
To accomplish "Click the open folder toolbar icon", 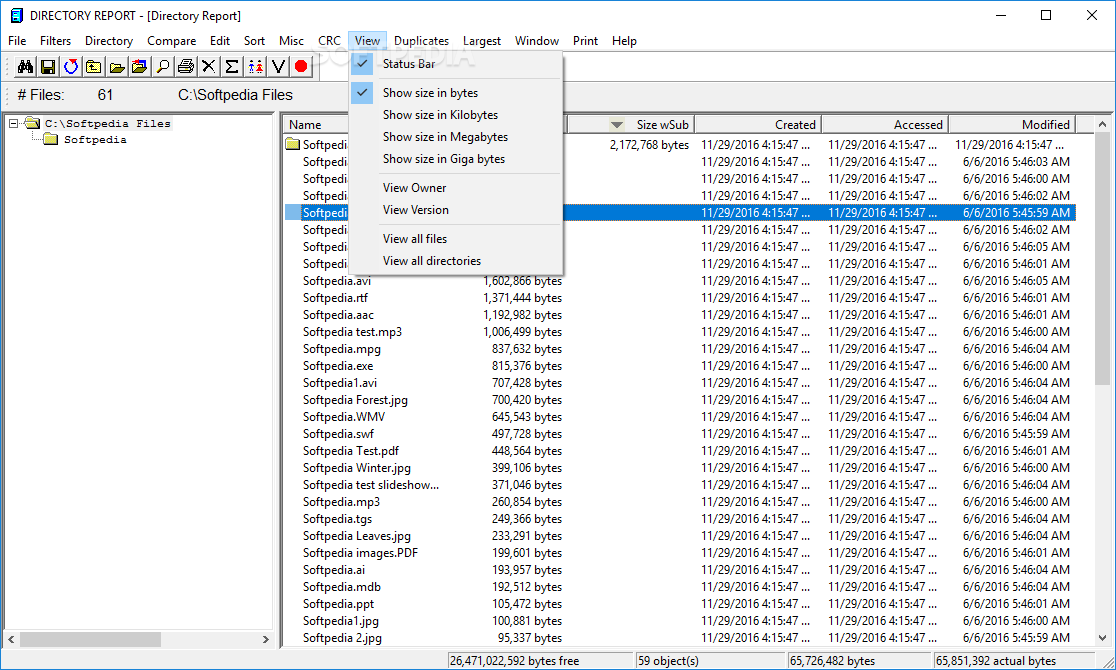I will pos(117,67).
